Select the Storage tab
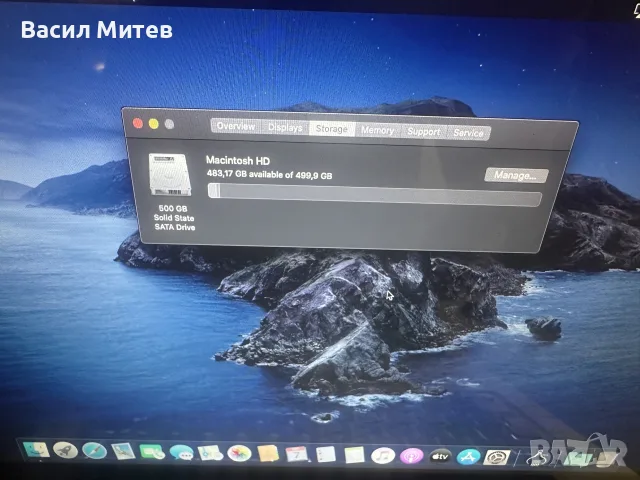The height and width of the screenshot is (480, 640). [x=331, y=129]
